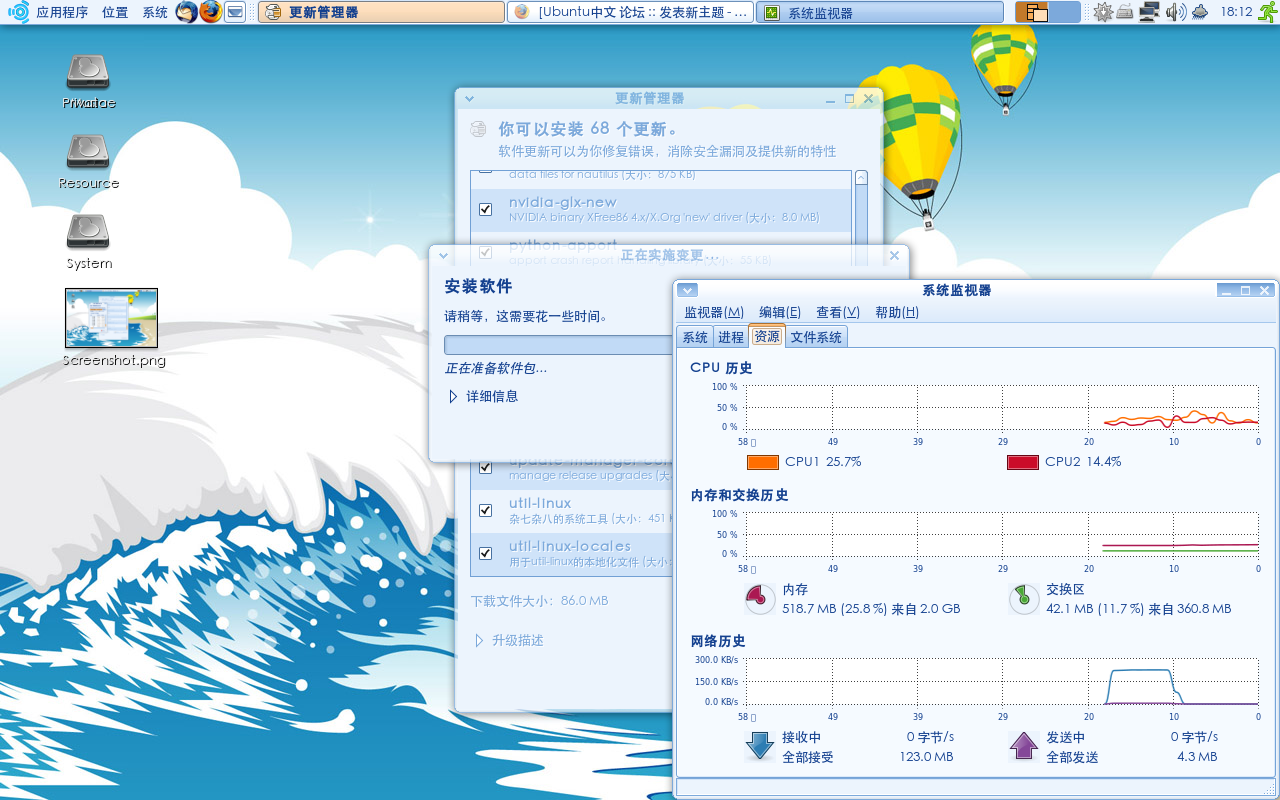Click the printer tray icon
The width and height of the screenshot is (1280, 800).
(1125, 12)
